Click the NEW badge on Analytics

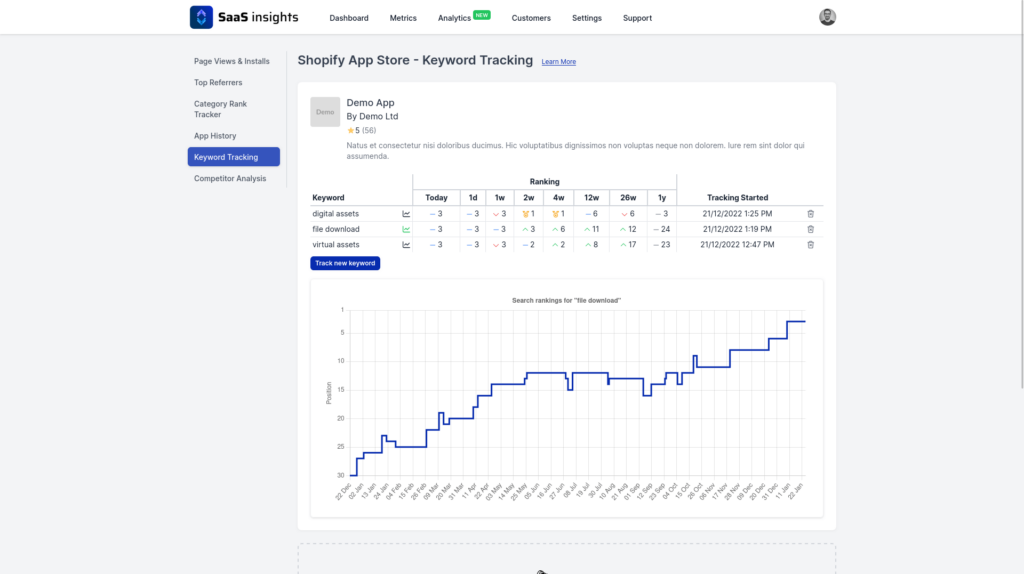coord(482,15)
